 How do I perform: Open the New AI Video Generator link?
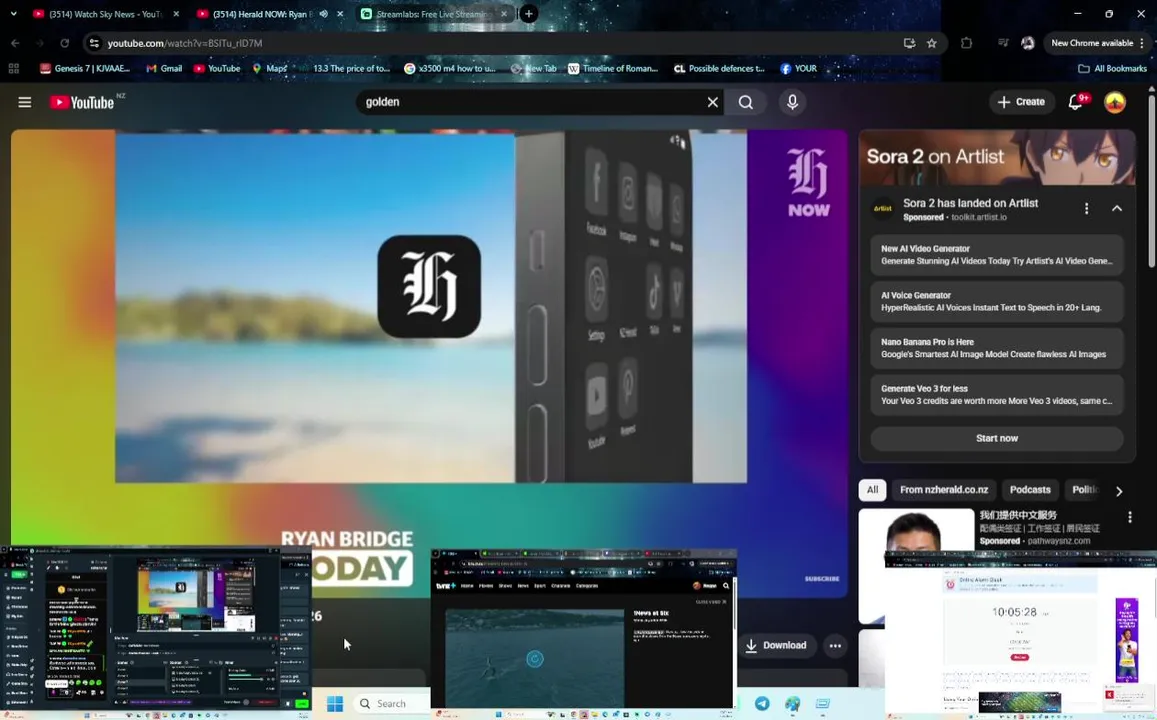coord(996,255)
